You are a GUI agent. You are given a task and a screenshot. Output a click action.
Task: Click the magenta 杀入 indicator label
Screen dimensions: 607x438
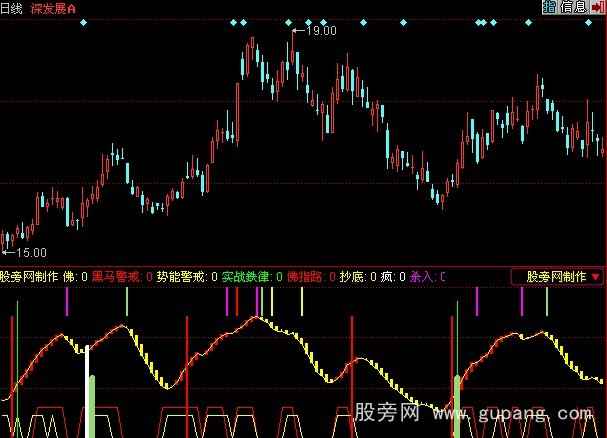point(421,276)
